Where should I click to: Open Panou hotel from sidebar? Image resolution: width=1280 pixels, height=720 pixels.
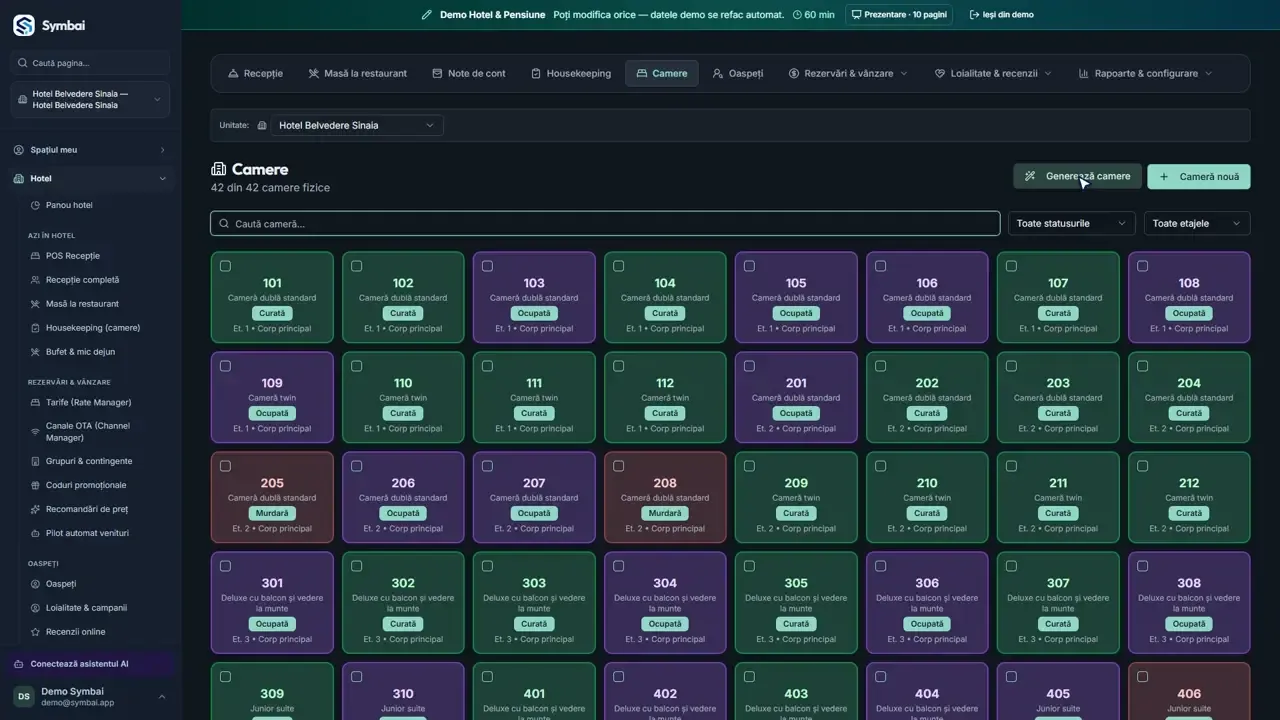point(69,205)
